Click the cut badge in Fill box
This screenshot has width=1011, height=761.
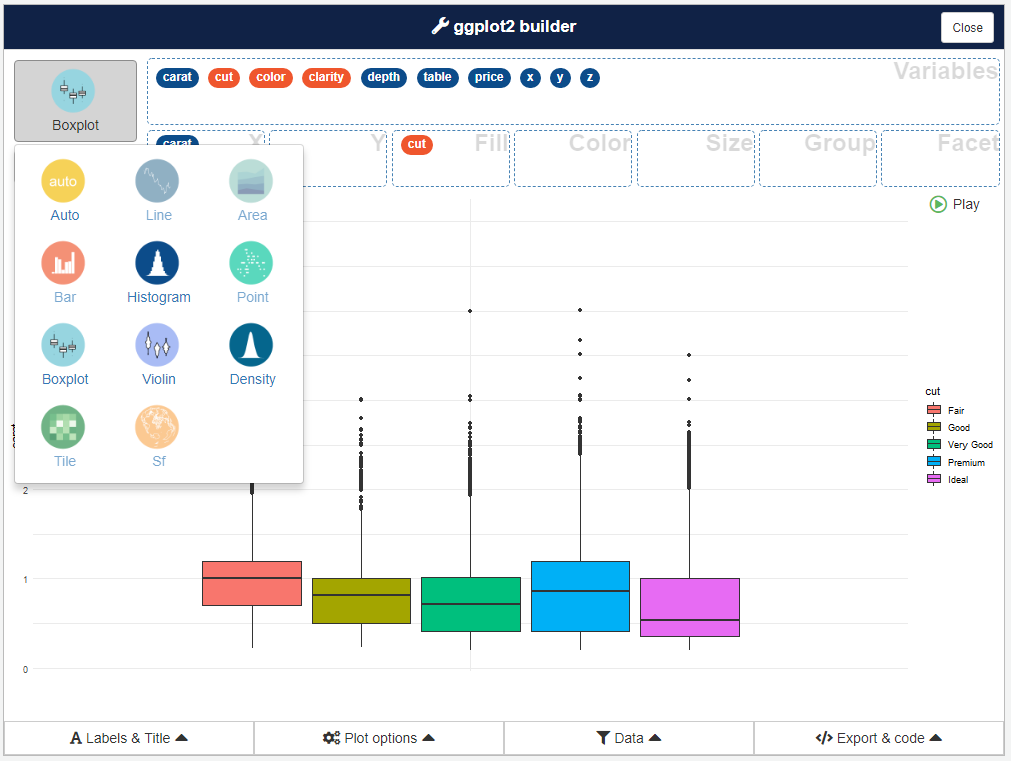click(x=417, y=144)
